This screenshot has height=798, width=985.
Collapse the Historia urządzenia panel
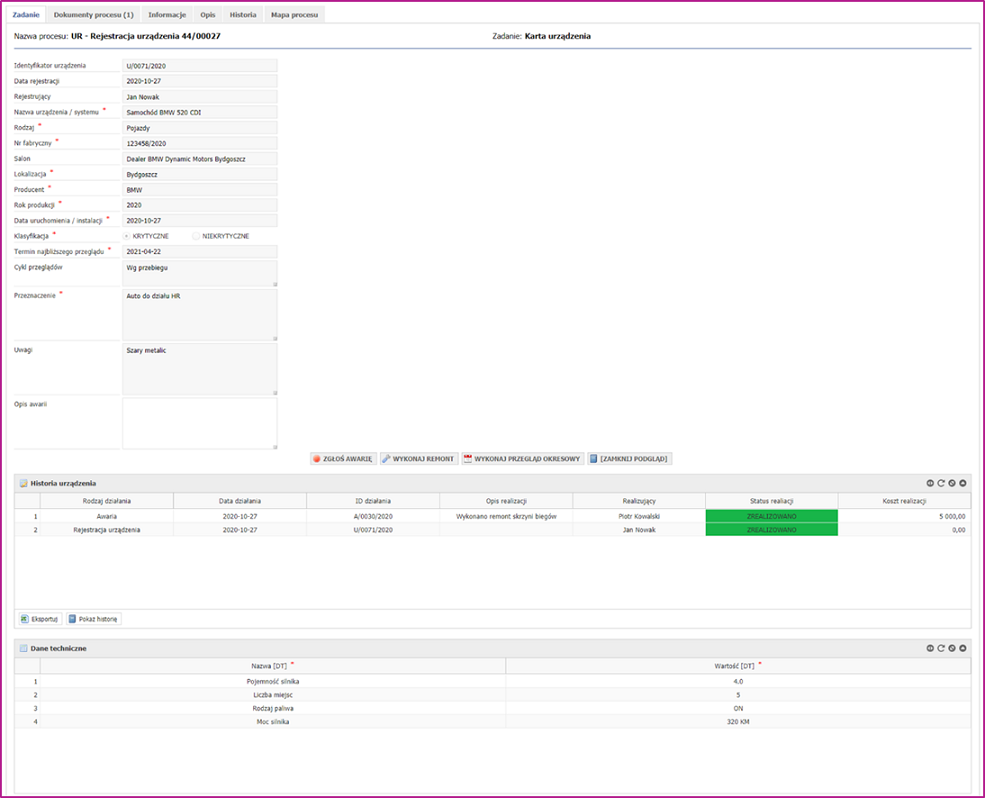tap(963, 483)
